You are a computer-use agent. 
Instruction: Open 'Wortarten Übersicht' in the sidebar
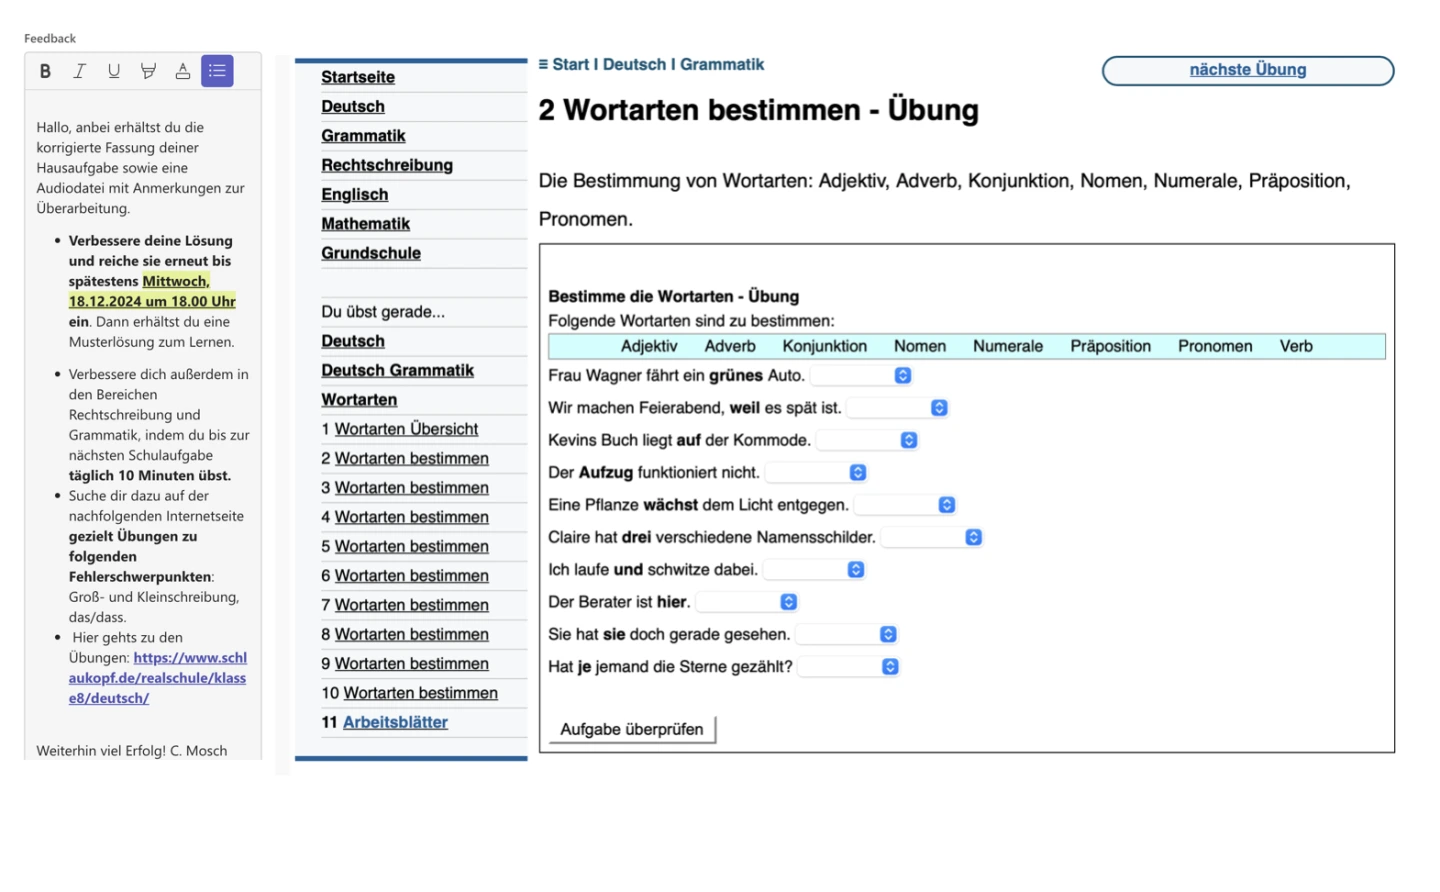pos(406,429)
